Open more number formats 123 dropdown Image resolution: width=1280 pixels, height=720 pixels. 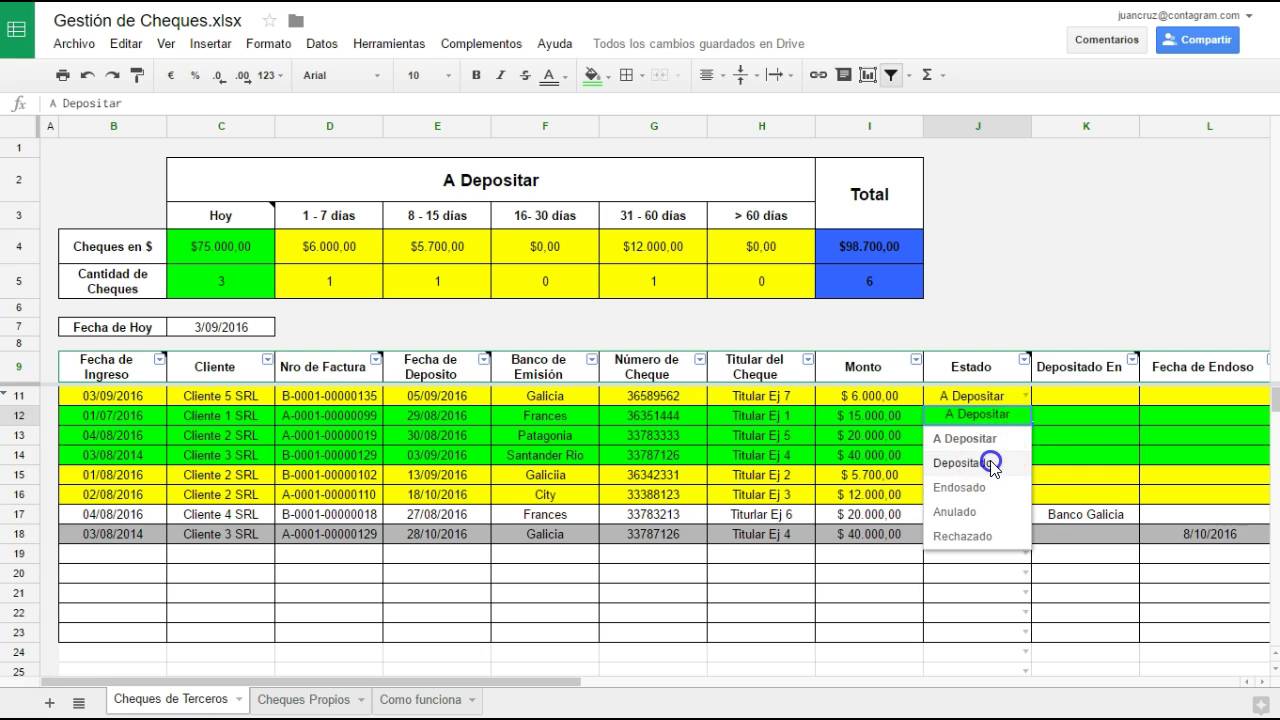tap(270, 75)
